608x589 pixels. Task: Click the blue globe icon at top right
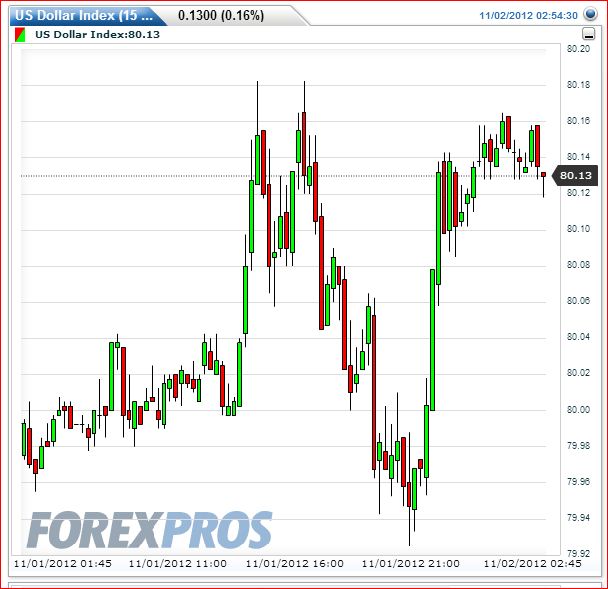click(x=591, y=15)
